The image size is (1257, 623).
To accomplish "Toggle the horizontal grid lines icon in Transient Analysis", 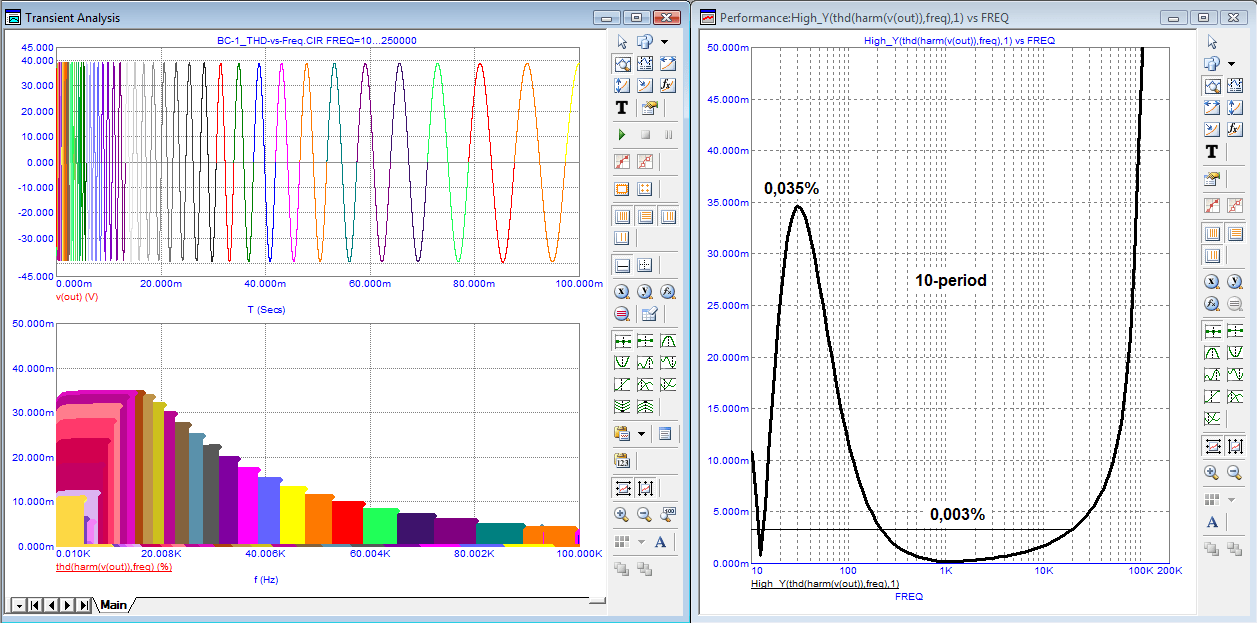I will [x=645, y=215].
